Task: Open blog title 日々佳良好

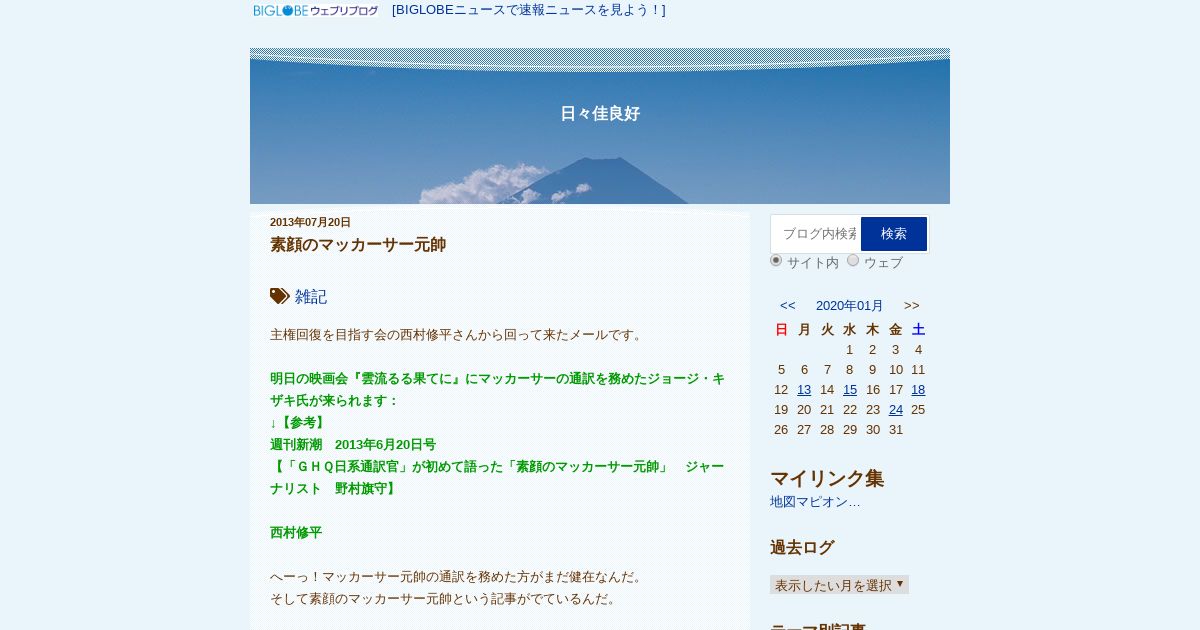Action: pyautogui.click(x=600, y=113)
